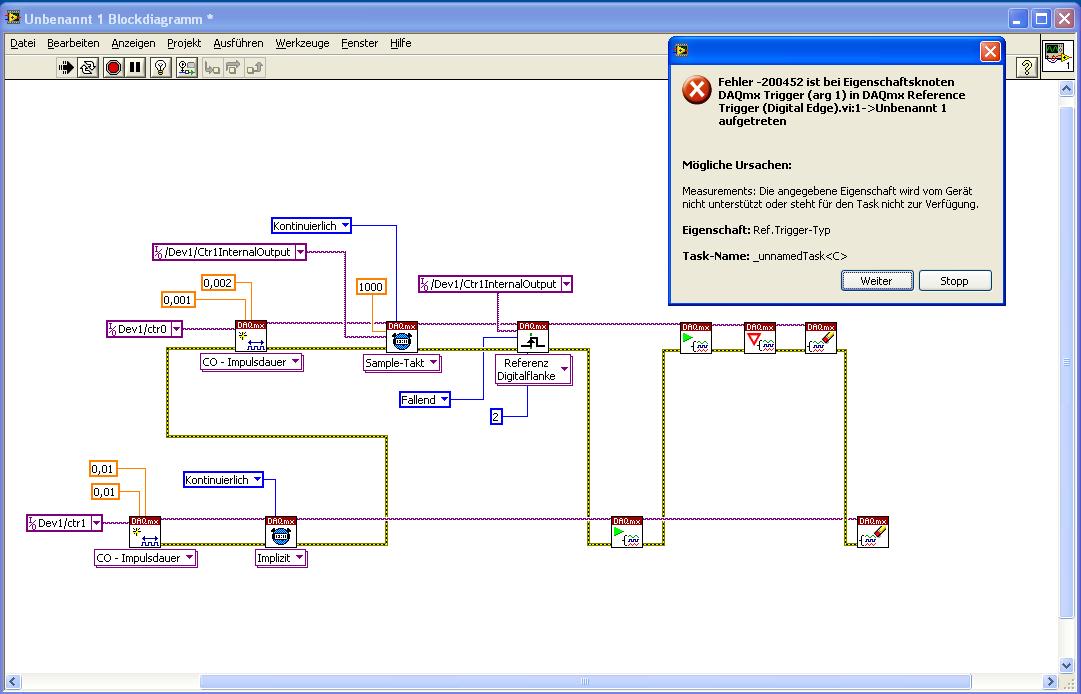Screen dimensions: 1081x694
Task: Select the DAQmx Create Channel node for Dev1/ctr1
Action: [x=145, y=532]
